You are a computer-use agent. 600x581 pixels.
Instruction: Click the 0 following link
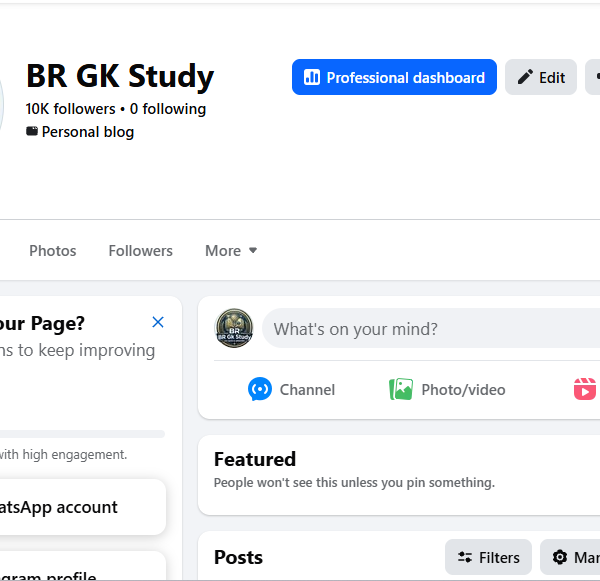click(x=168, y=109)
